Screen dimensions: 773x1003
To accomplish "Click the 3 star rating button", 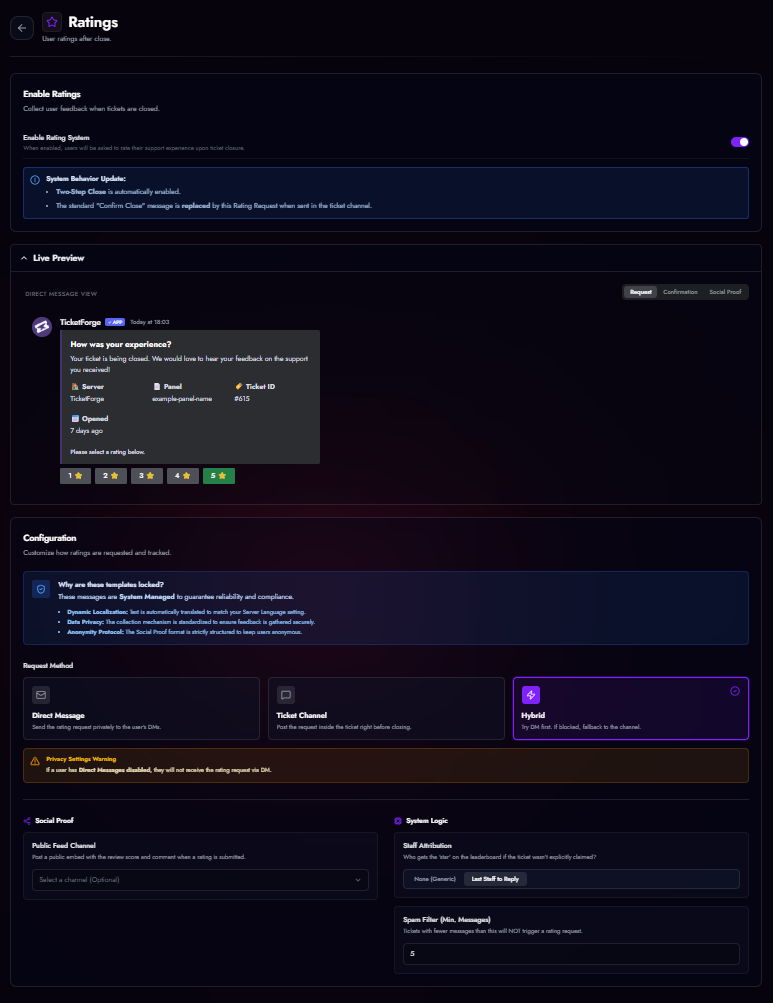I will (x=147, y=476).
